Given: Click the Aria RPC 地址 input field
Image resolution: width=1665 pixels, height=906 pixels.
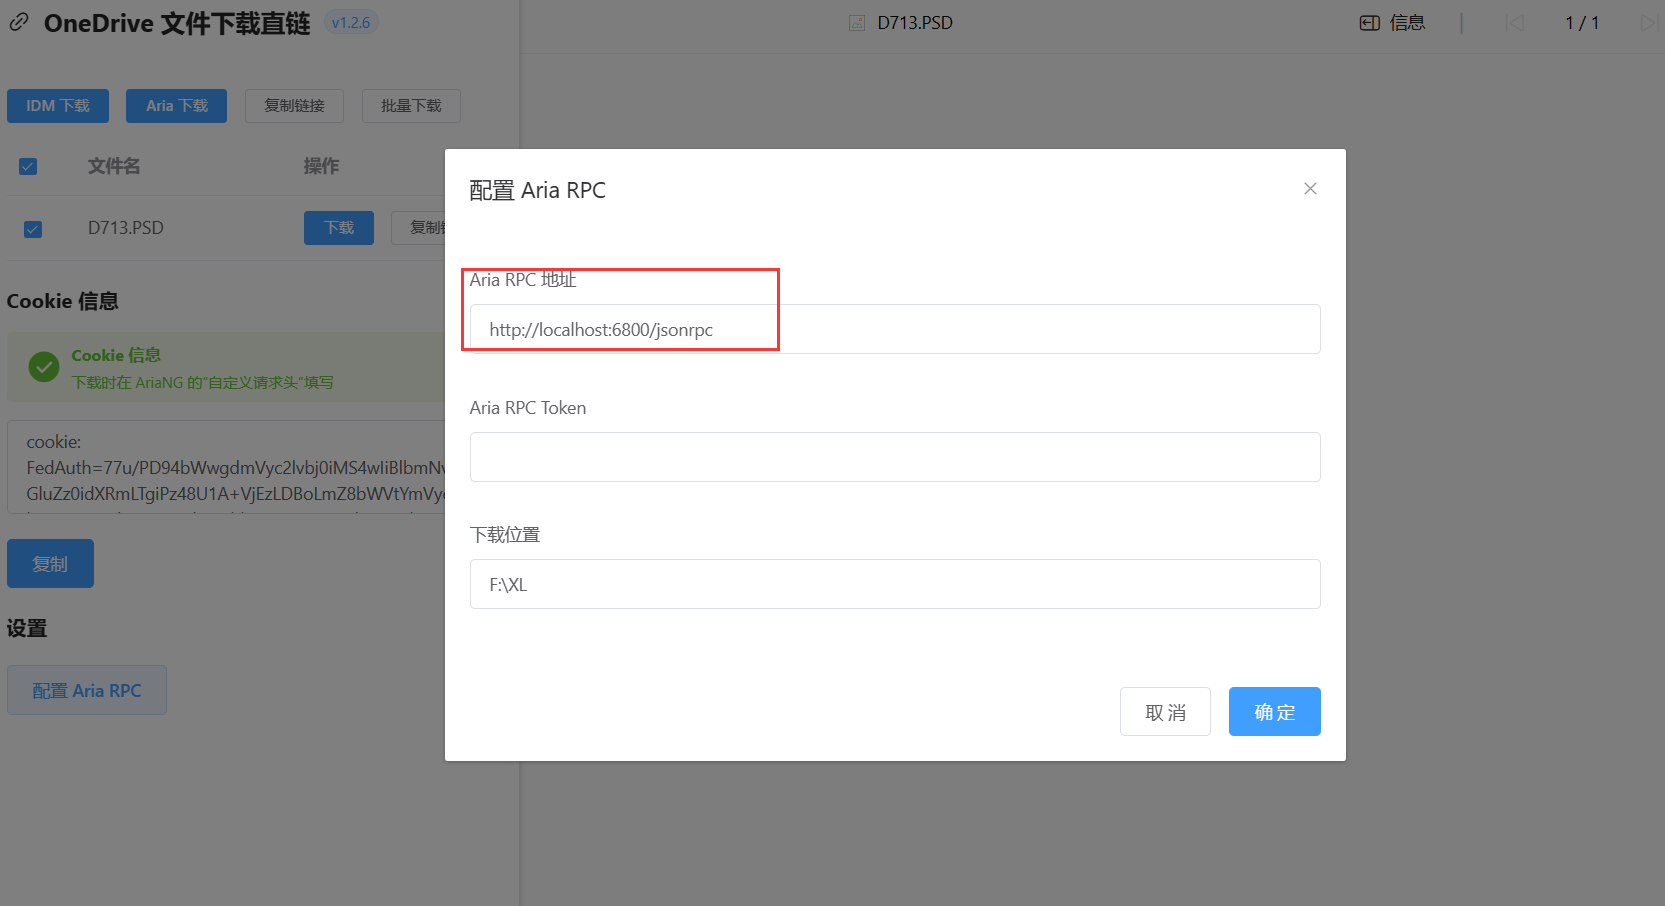Looking at the screenshot, I should coord(894,329).
